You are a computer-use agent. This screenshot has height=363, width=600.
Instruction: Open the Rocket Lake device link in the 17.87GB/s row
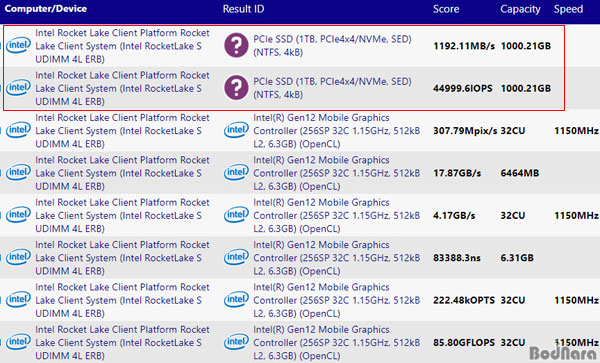(x=122, y=173)
